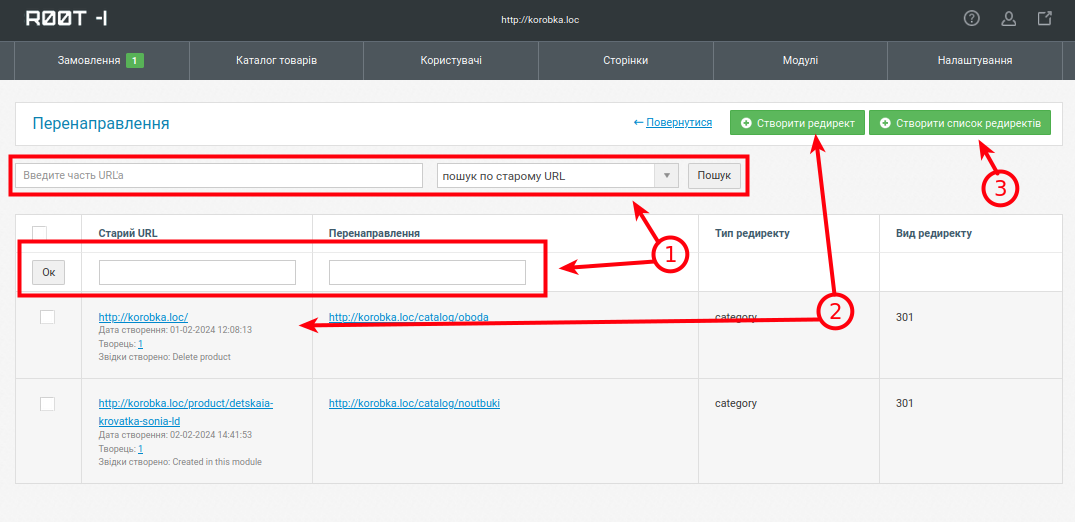The height and width of the screenshot is (522, 1075).
Task: Click 'Дата створення: 01-02-2024 12:08:13' text
Action: pyautogui.click(x=176, y=330)
